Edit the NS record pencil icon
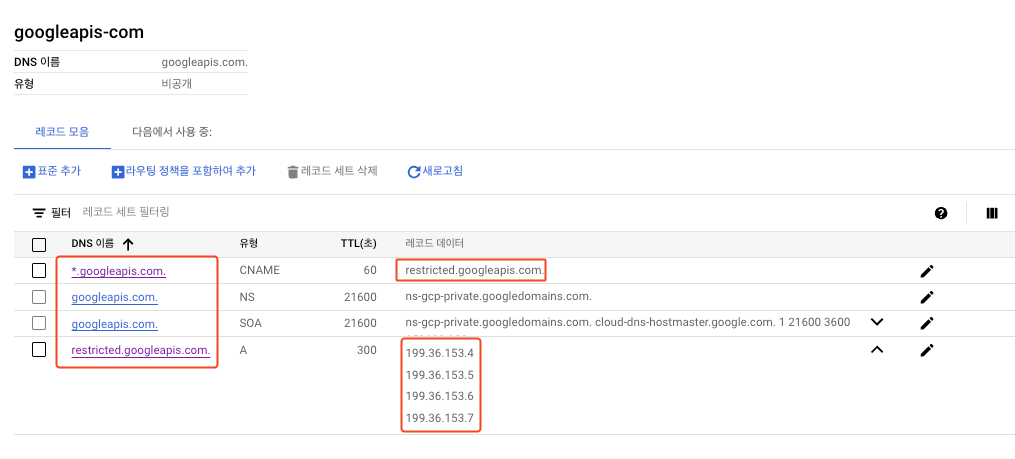 point(927,297)
